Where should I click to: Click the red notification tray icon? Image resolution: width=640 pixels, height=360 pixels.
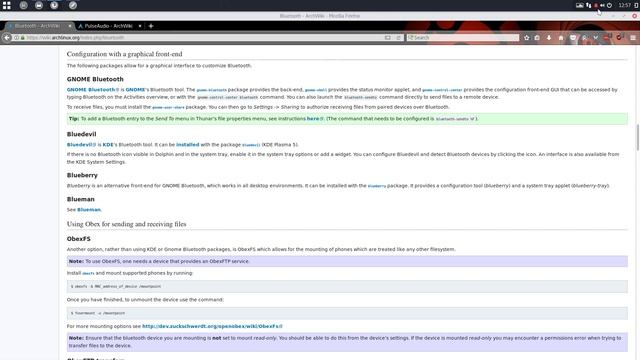click(596, 5)
